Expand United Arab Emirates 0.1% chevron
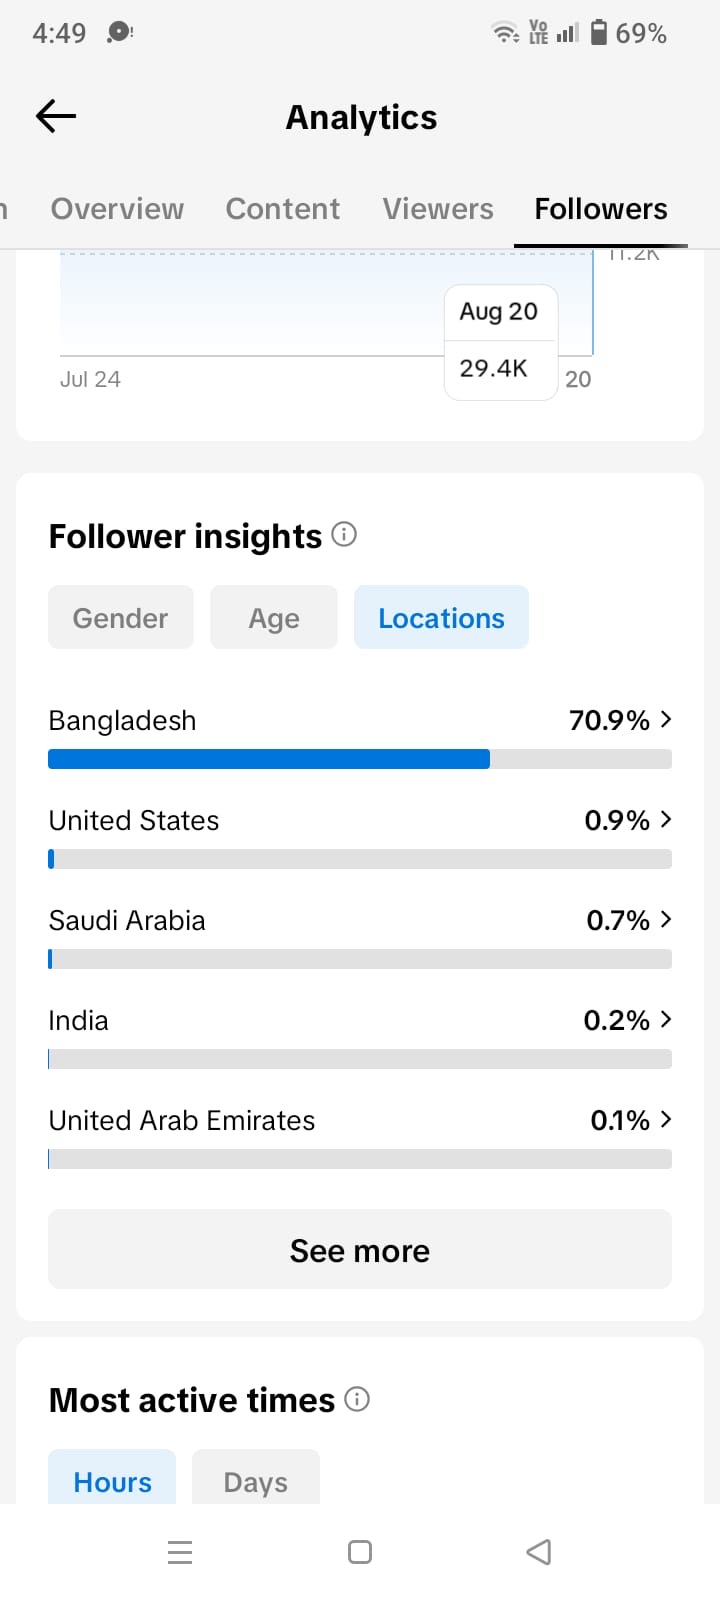 [666, 1119]
